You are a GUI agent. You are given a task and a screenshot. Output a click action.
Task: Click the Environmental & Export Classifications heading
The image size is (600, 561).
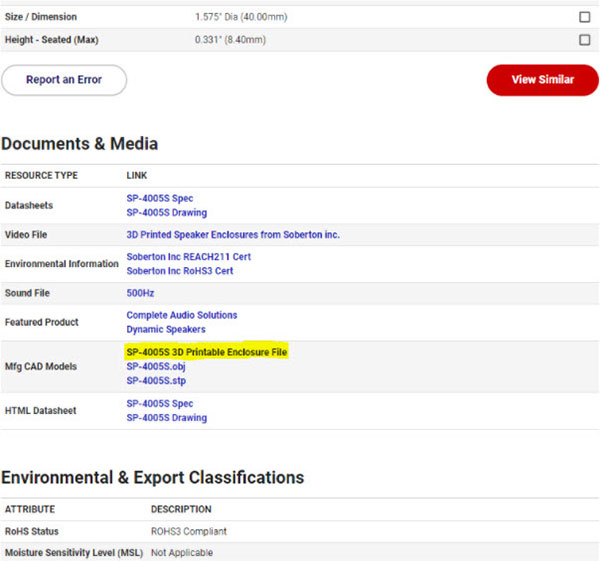[152, 477]
